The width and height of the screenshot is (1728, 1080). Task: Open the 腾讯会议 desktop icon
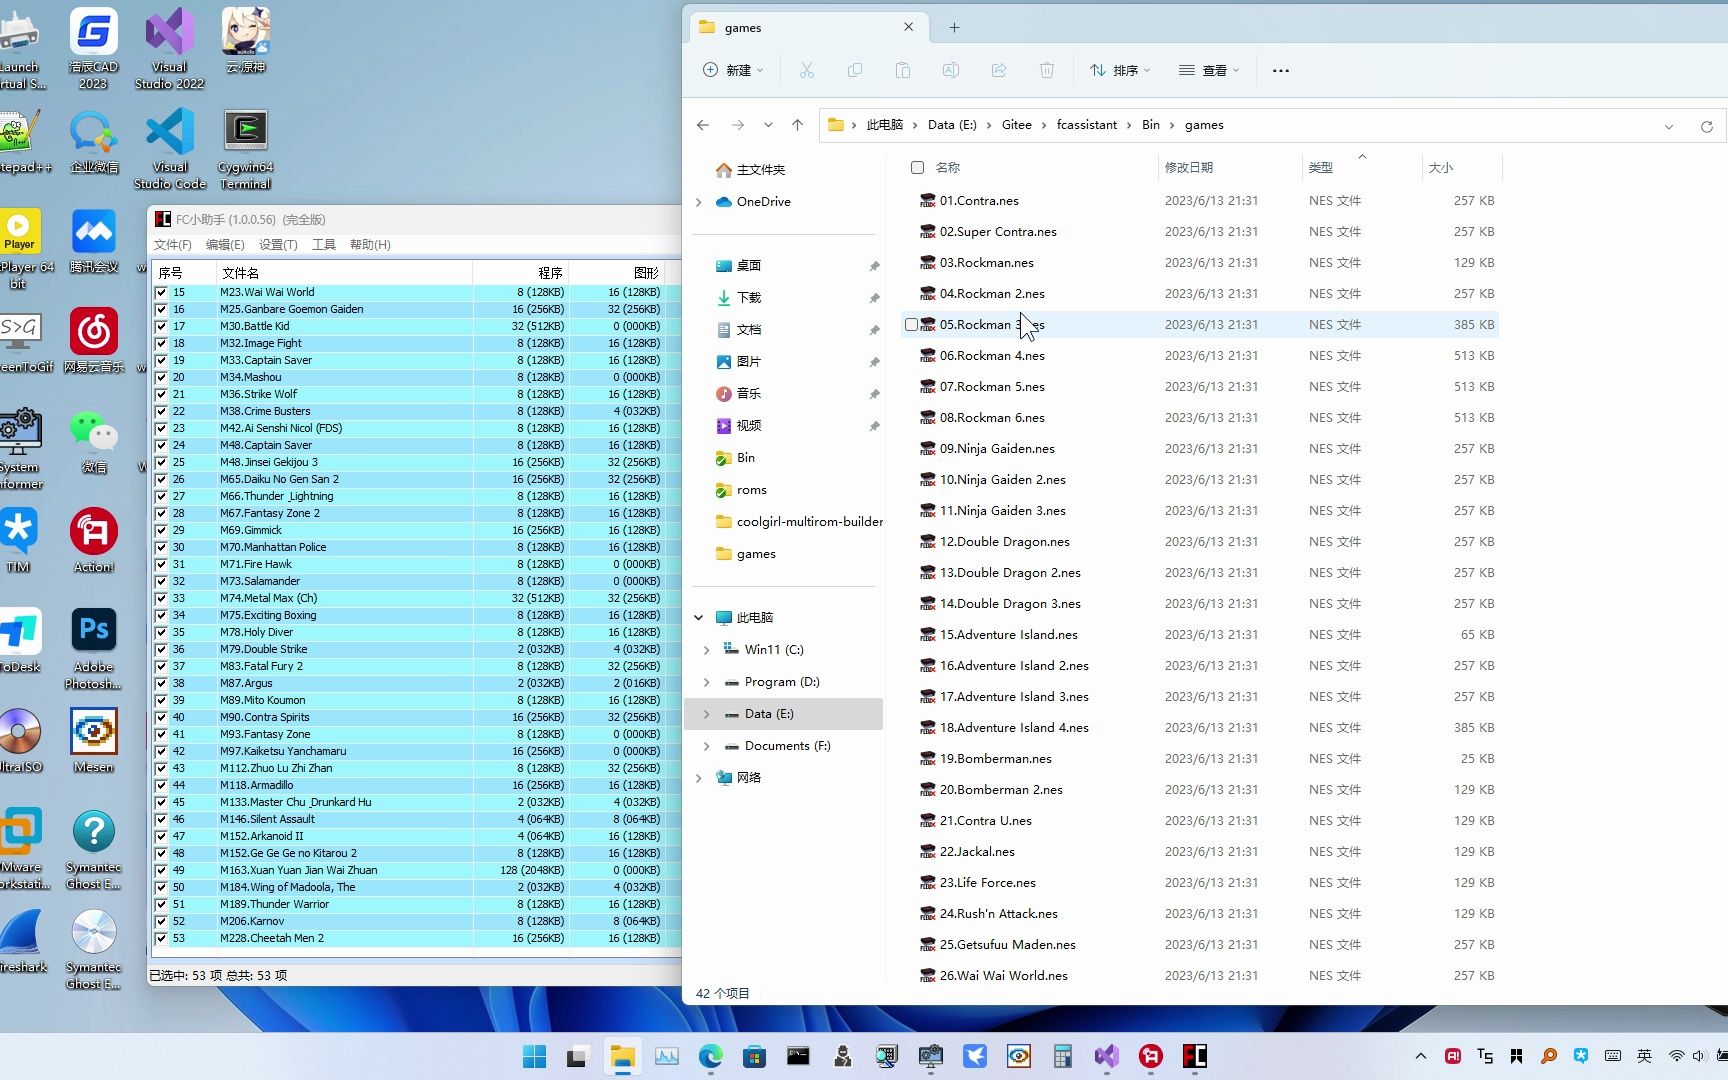[93, 240]
